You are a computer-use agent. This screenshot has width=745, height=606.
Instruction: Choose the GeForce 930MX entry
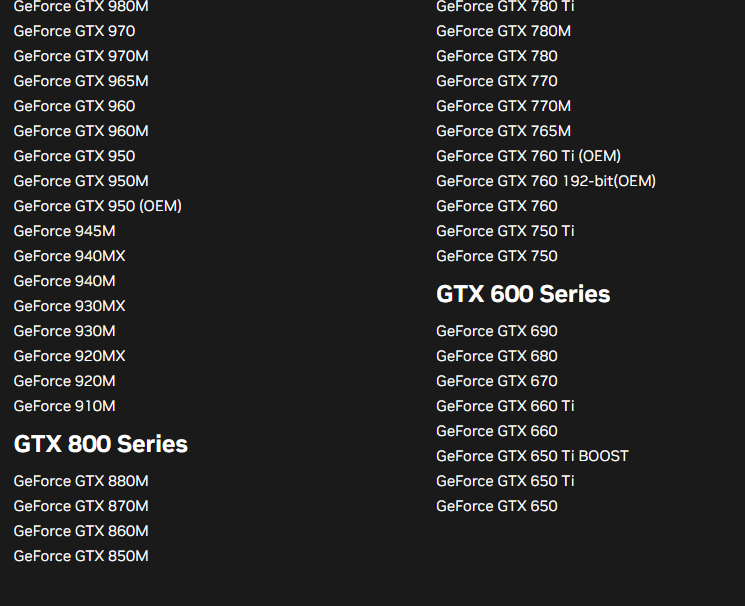[x=69, y=306]
